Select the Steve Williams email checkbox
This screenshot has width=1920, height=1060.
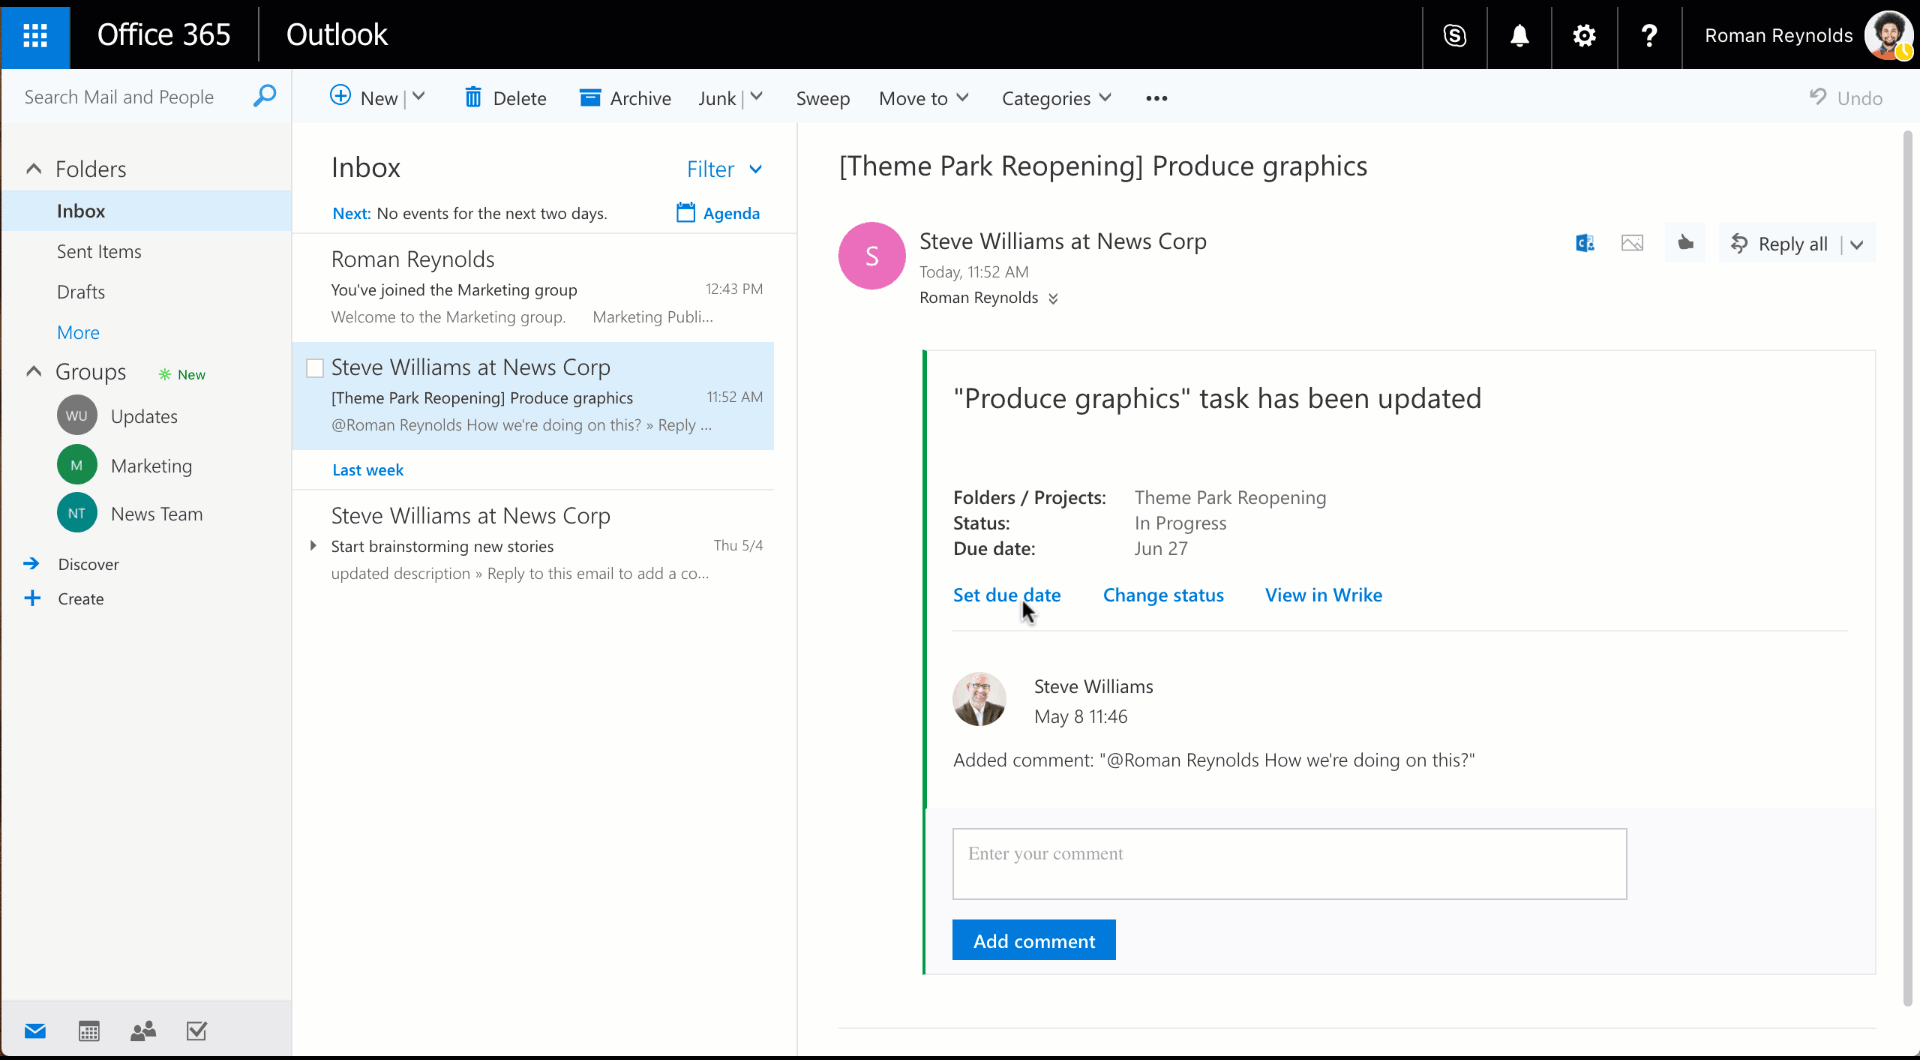314,367
